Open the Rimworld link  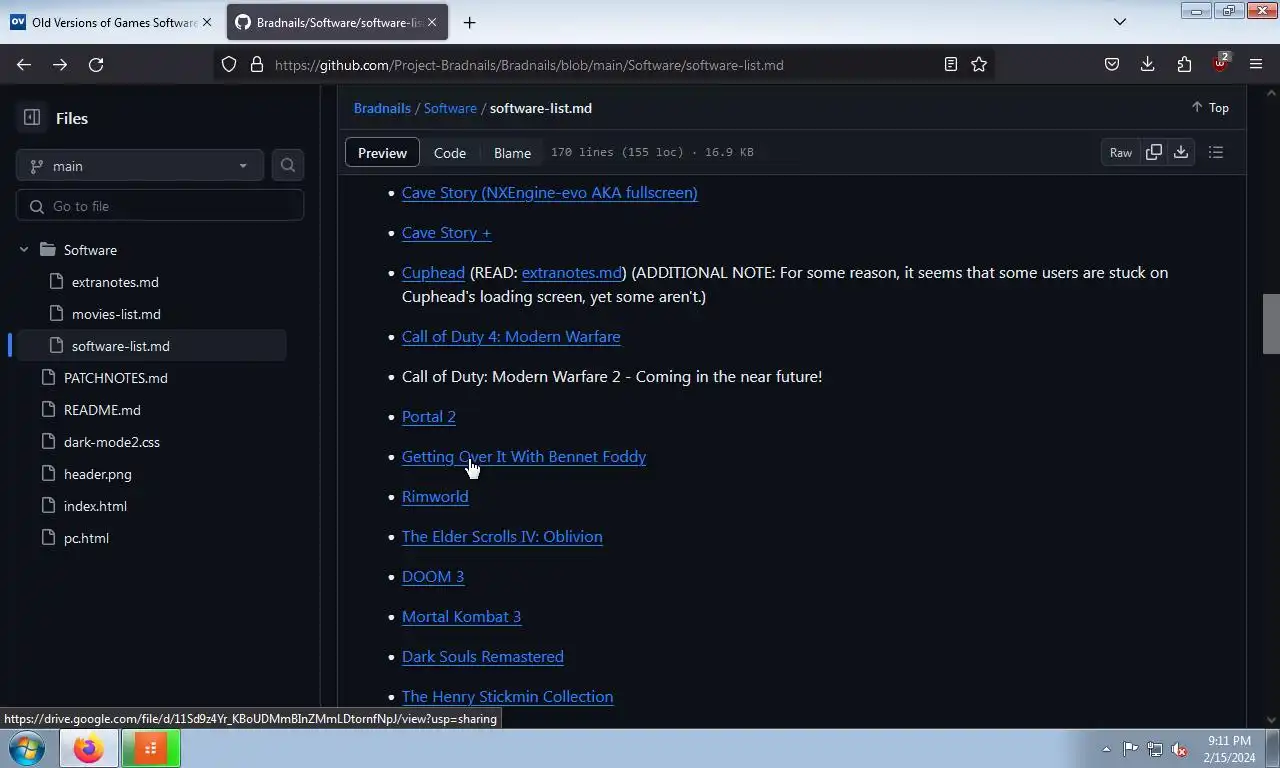[x=435, y=496]
